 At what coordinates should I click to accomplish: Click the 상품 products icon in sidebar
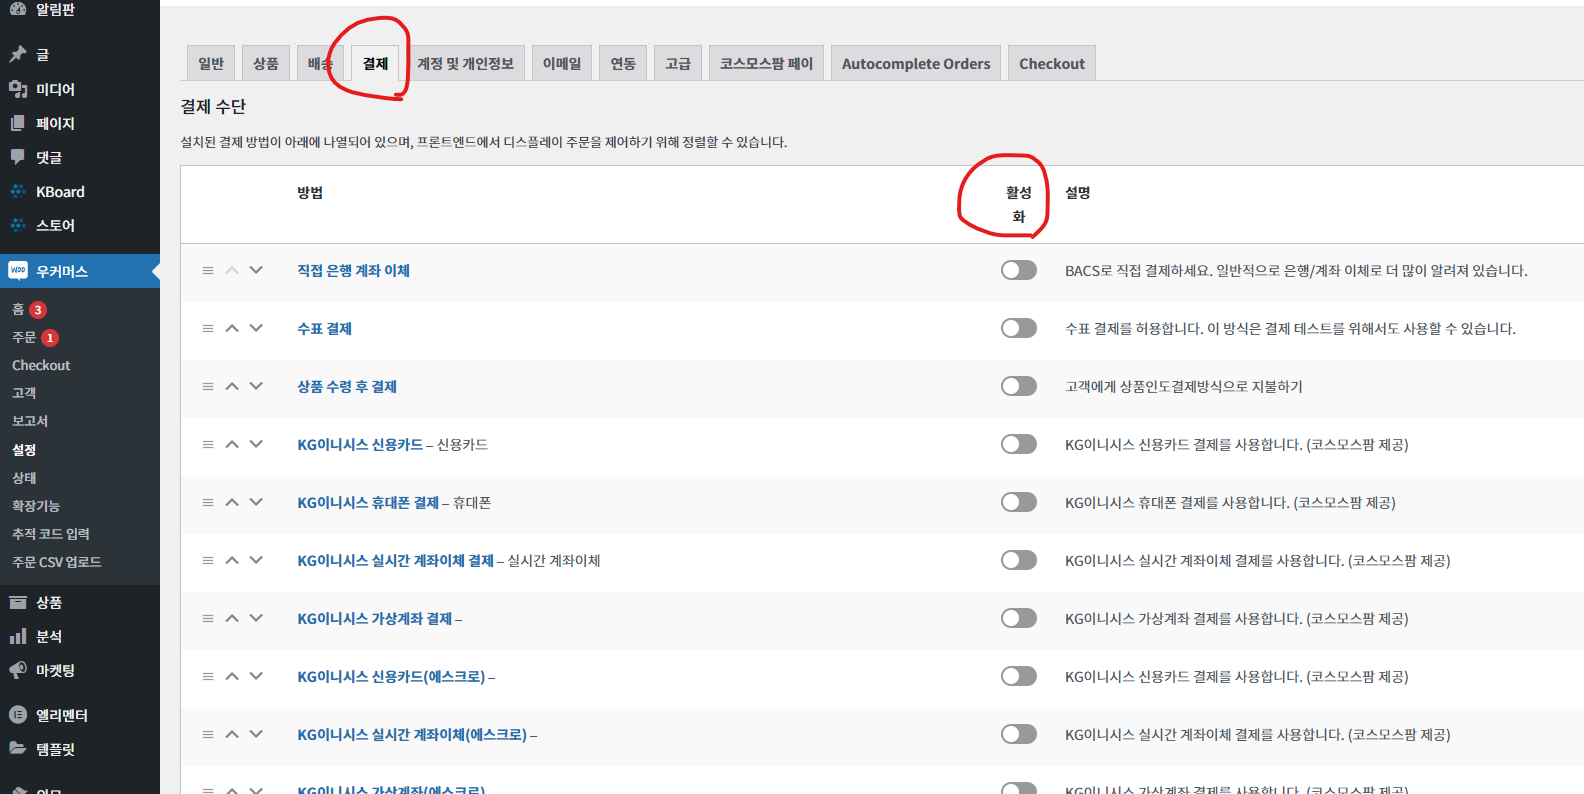pyautogui.click(x=18, y=602)
